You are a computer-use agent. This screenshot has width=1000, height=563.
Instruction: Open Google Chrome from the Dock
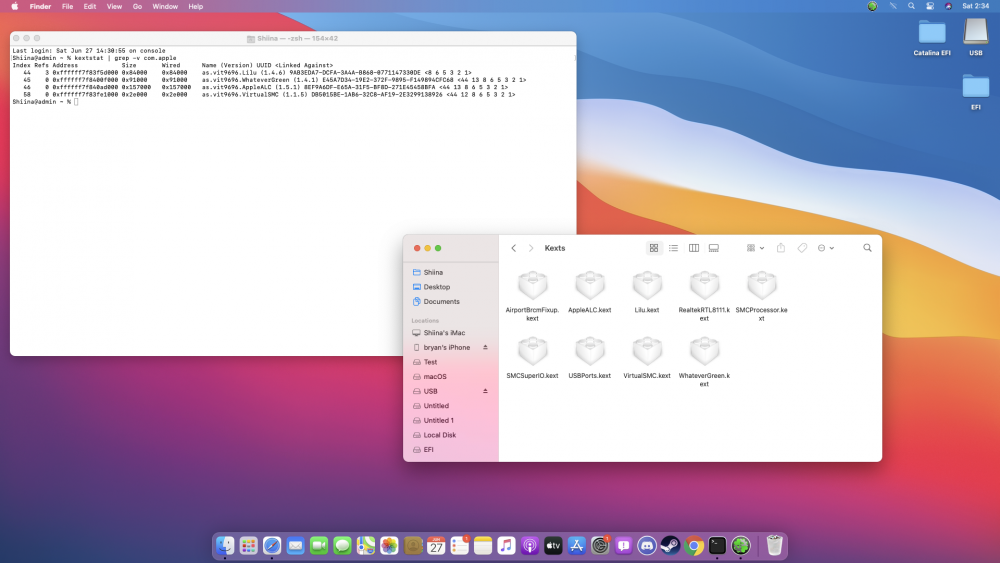click(694, 546)
